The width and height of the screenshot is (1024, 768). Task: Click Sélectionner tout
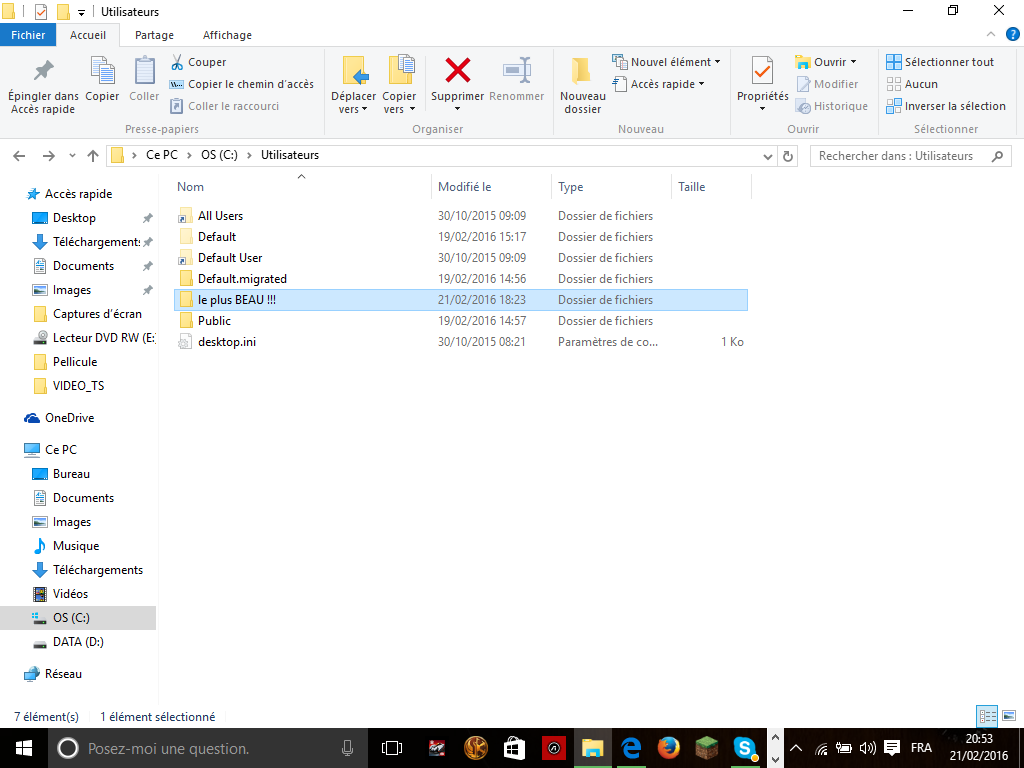pos(940,62)
